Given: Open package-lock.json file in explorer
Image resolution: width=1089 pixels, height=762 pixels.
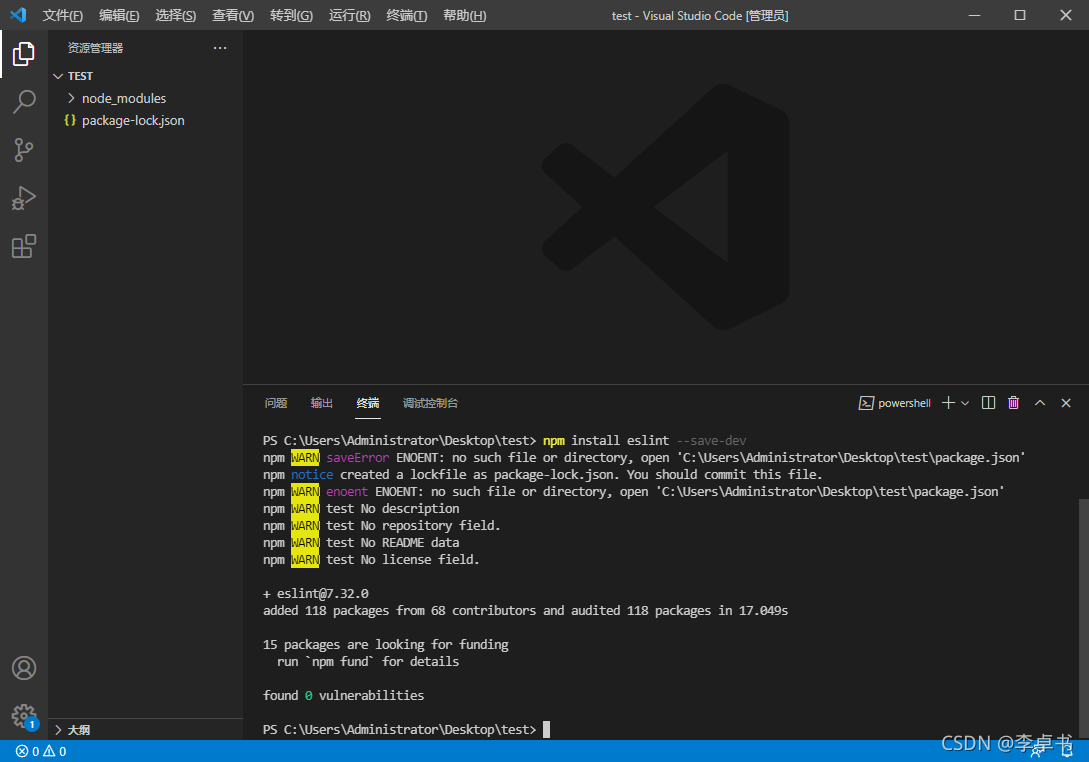Looking at the screenshot, I should tap(133, 120).
